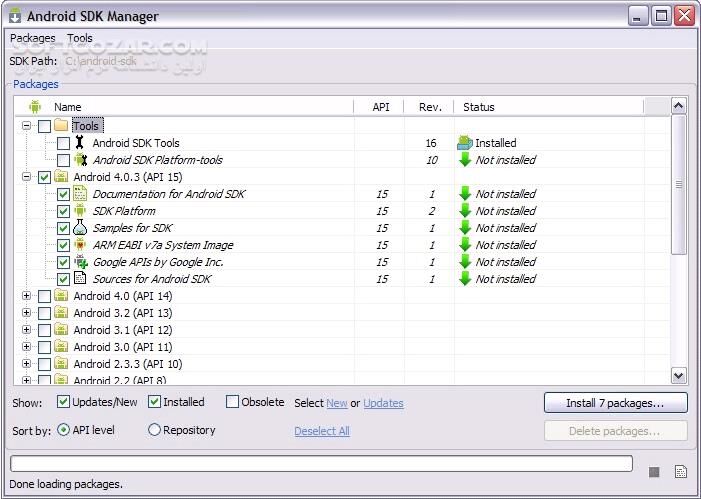701x499 pixels.
Task: Click the Tools folder icon
Action: 61,125
